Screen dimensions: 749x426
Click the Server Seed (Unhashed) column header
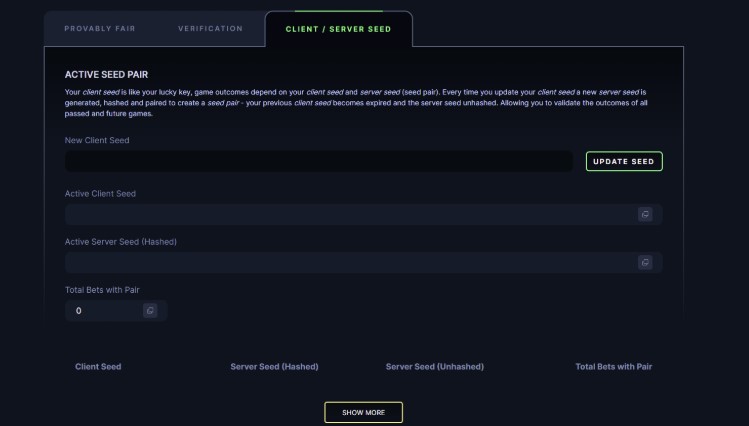pos(435,367)
